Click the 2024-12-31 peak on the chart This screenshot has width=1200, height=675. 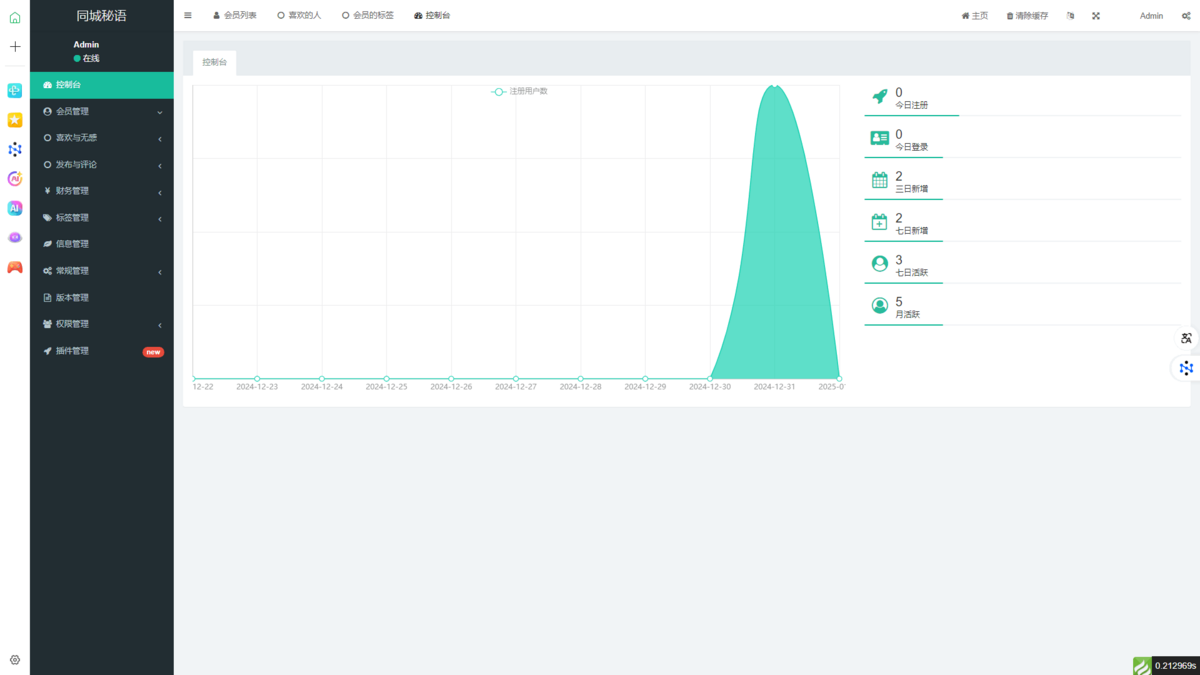pyautogui.click(x=774, y=86)
